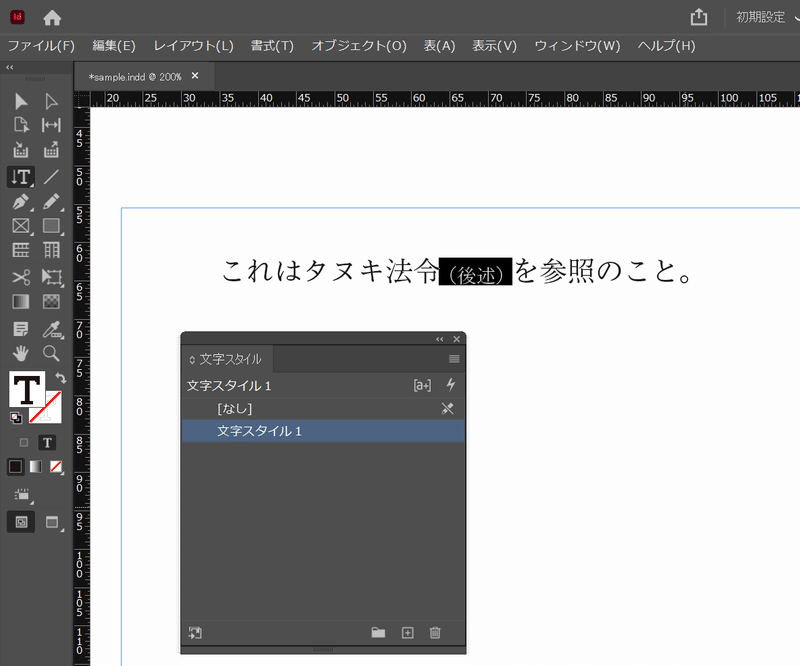Select the 文字スタイル panel tab

[x=226, y=359]
